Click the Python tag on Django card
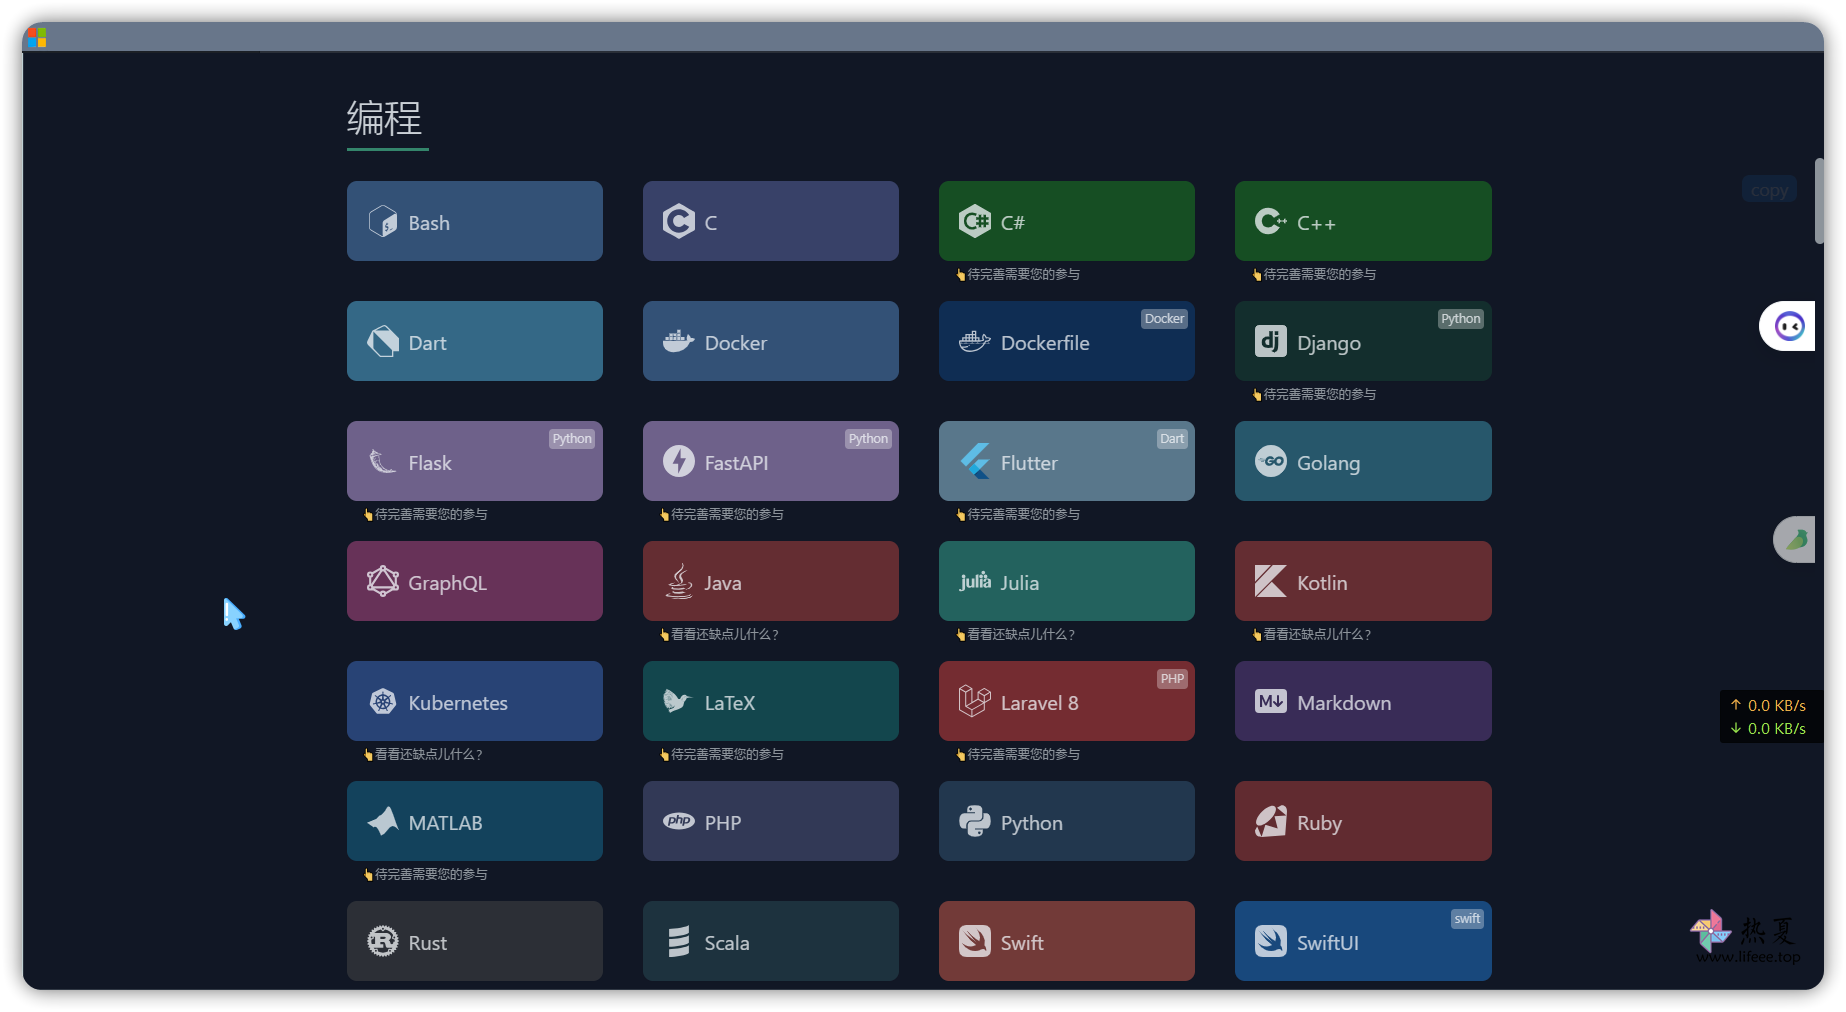The image size is (1846, 1012). (1460, 319)
